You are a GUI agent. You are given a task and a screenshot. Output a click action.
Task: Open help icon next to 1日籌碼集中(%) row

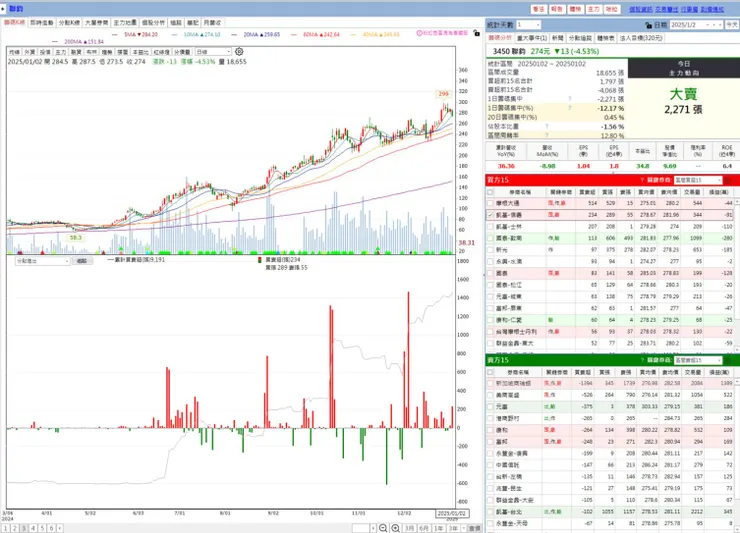[570, 108]
